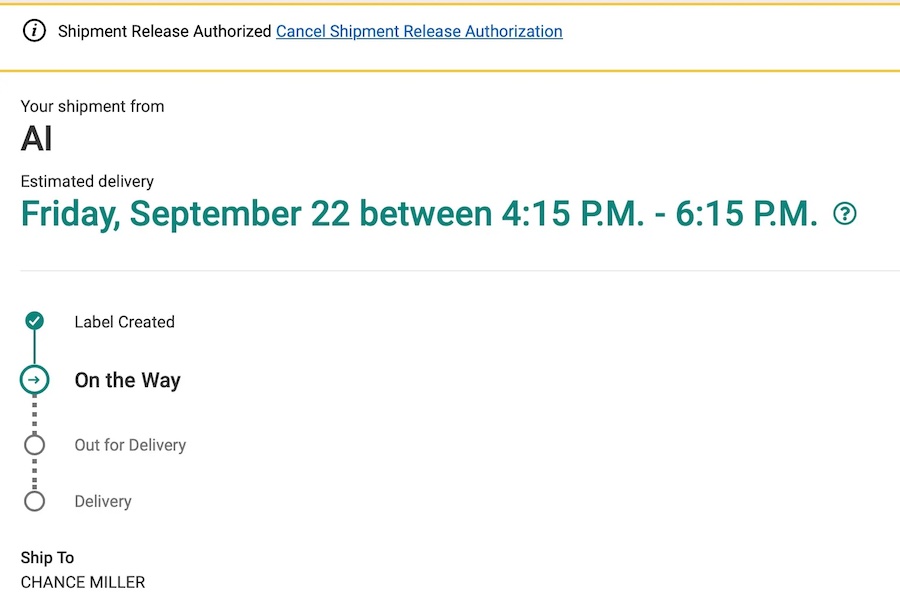The height and width of the screenshot is (592, 900).
Task: Select the Label Created step text
Action: [x=124, y=322]
